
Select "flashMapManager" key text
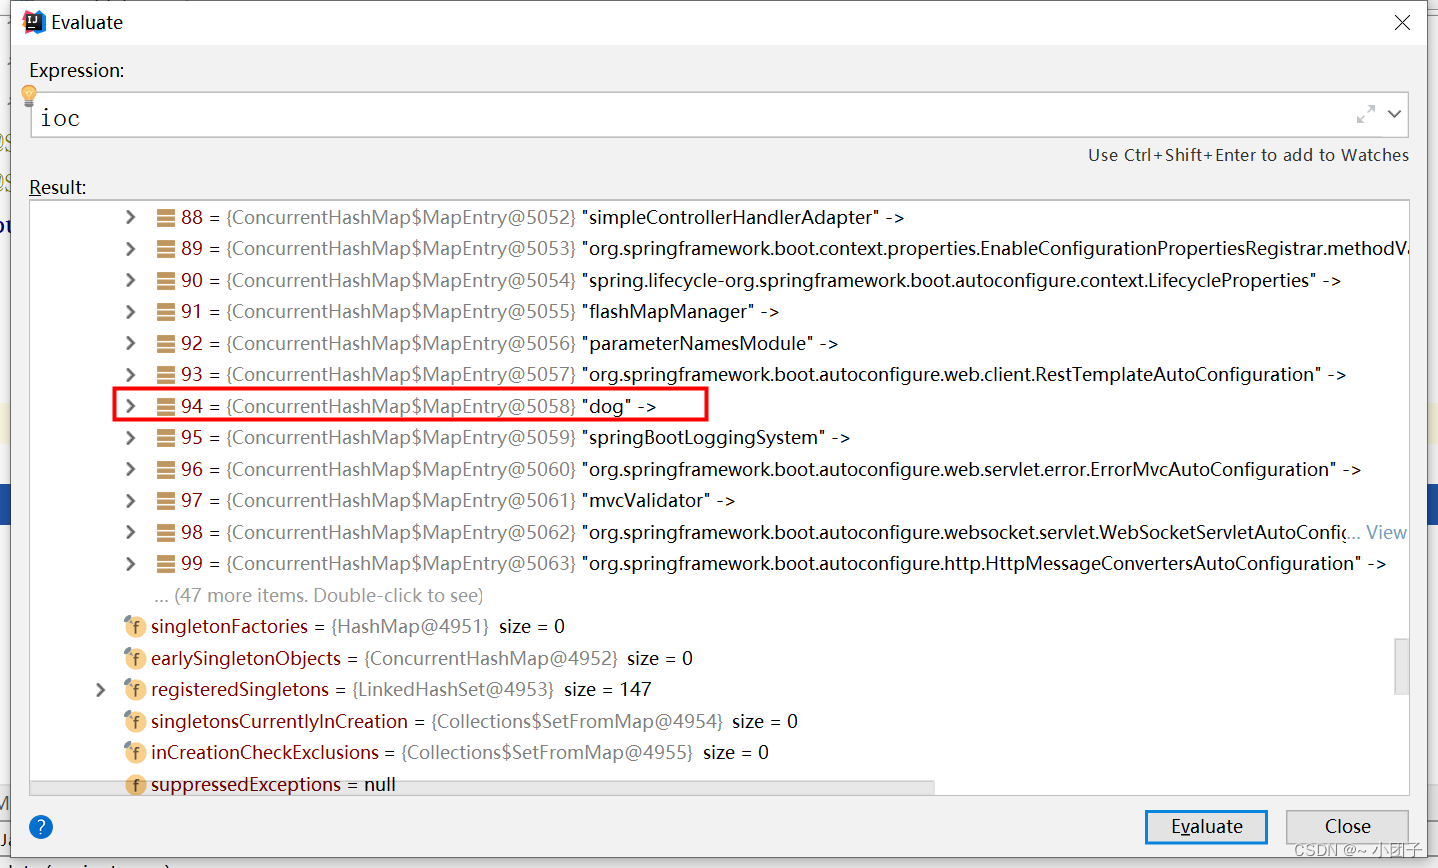coord(668,311)
